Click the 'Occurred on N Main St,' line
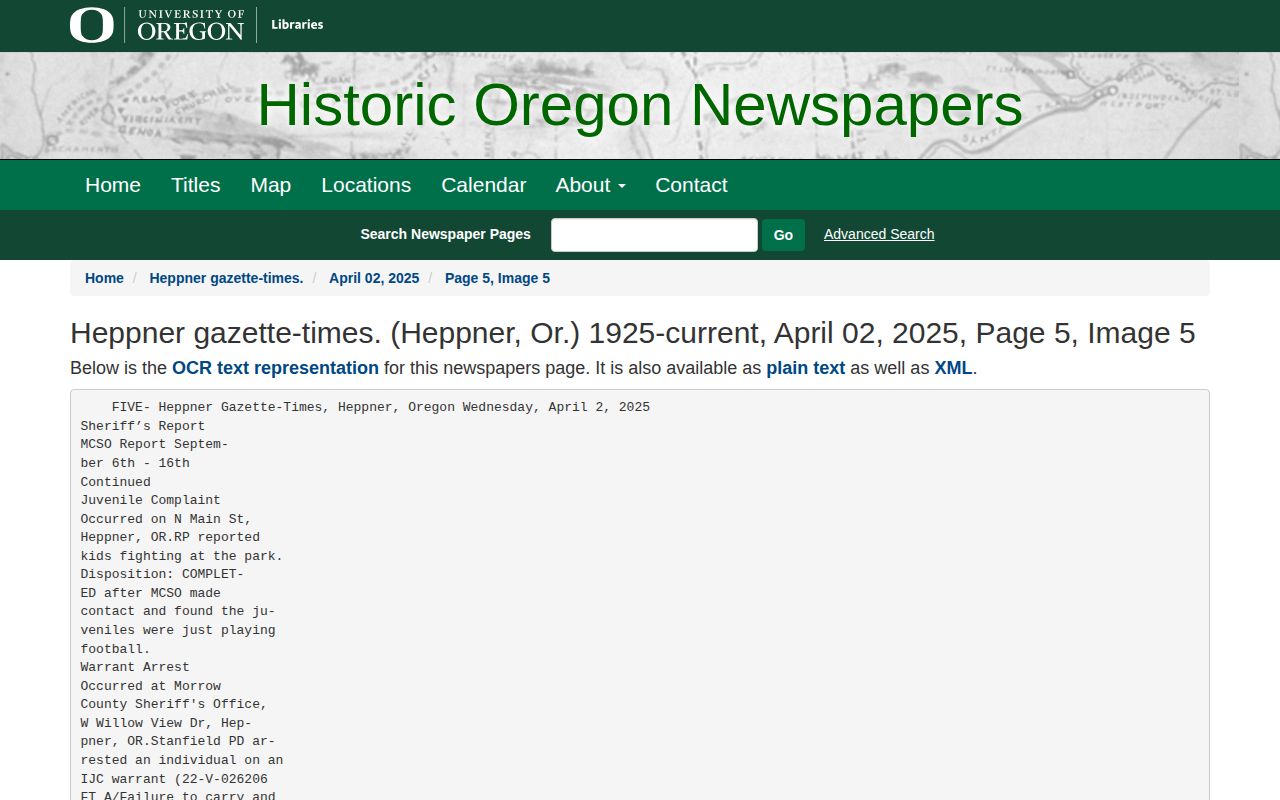This screenshot has width=1280, height=800. 166,519
